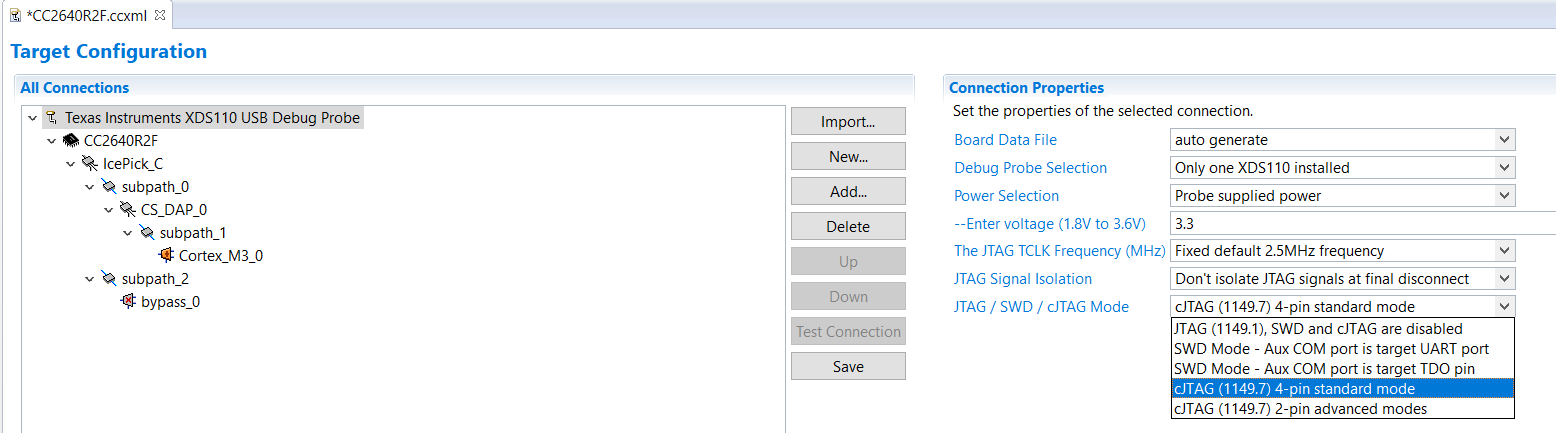The image size is (1556, 433).
Task: Choose cJTAG 4-pin standard mode option
Action: tap(1343, 389)
